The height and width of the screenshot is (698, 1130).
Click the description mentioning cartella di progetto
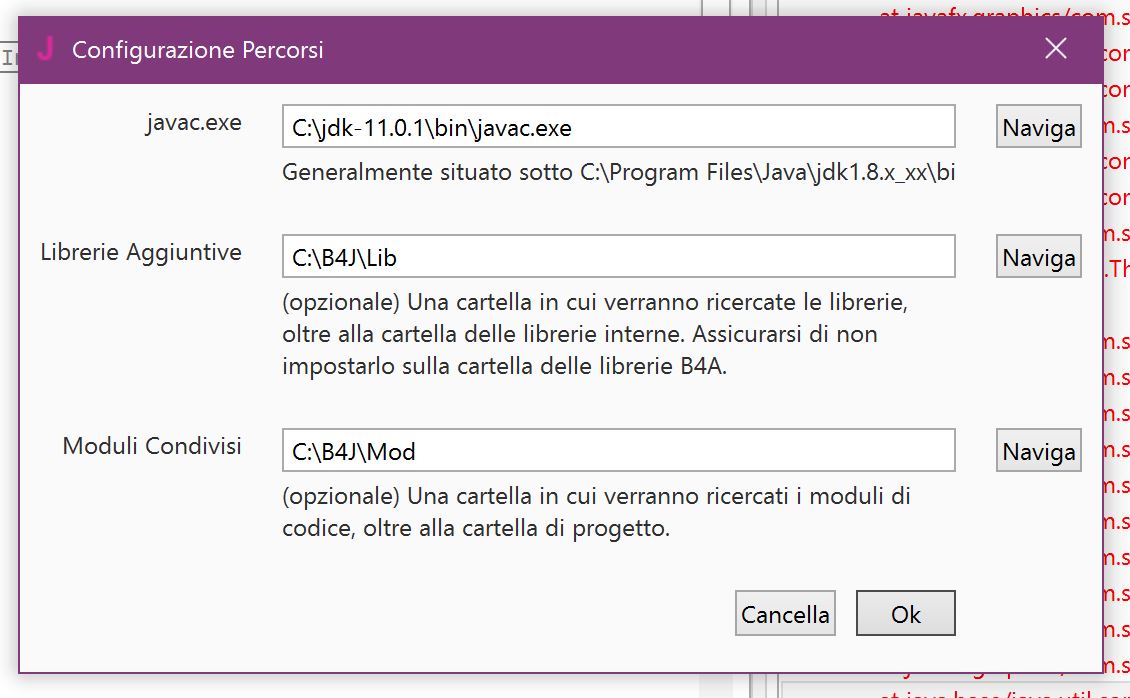595,511
